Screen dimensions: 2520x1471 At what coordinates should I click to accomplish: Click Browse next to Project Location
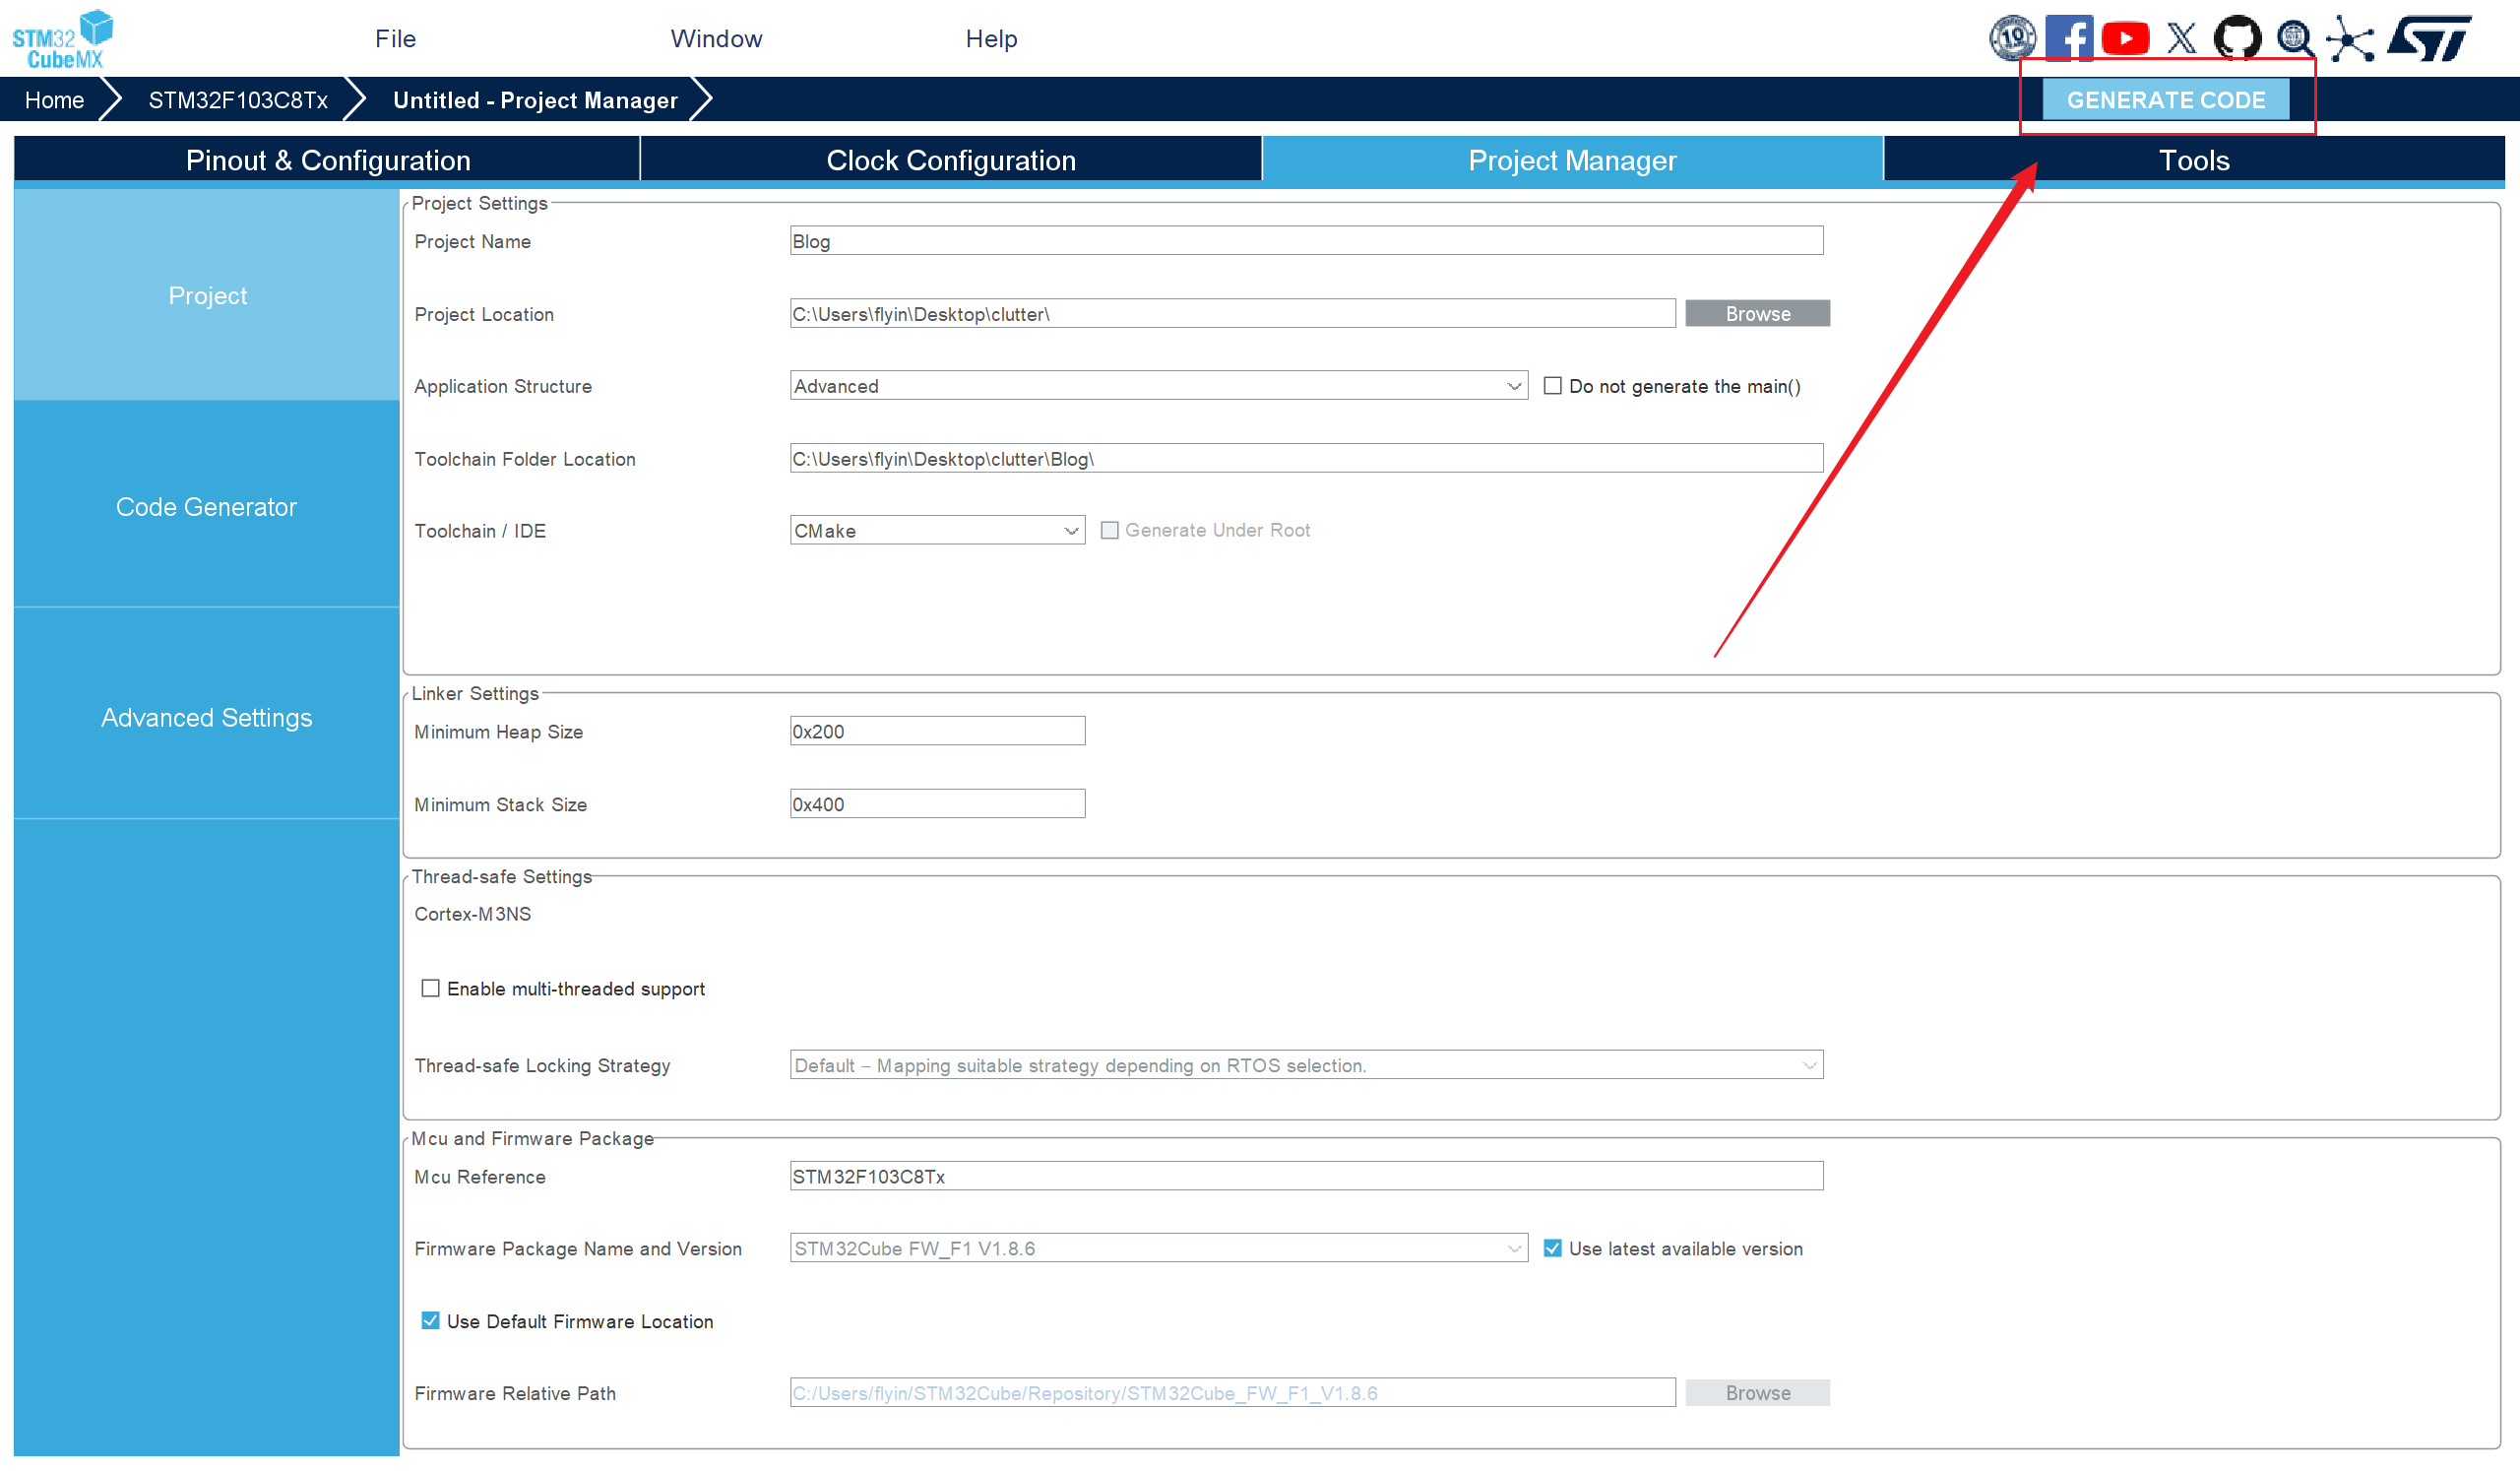[x=1757, y=313]
